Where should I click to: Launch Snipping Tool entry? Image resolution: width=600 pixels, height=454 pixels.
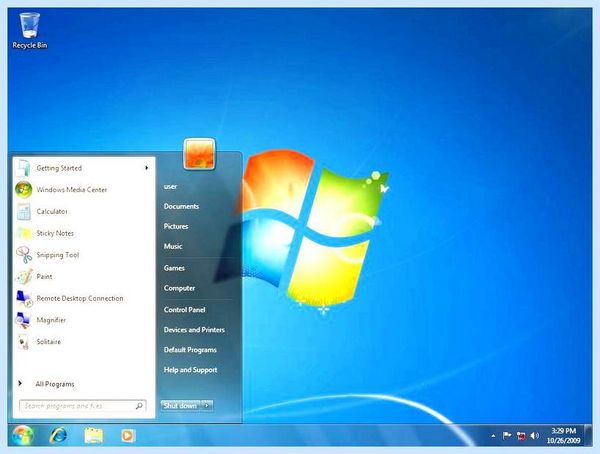pyautogui.click(x=82, y=255)
